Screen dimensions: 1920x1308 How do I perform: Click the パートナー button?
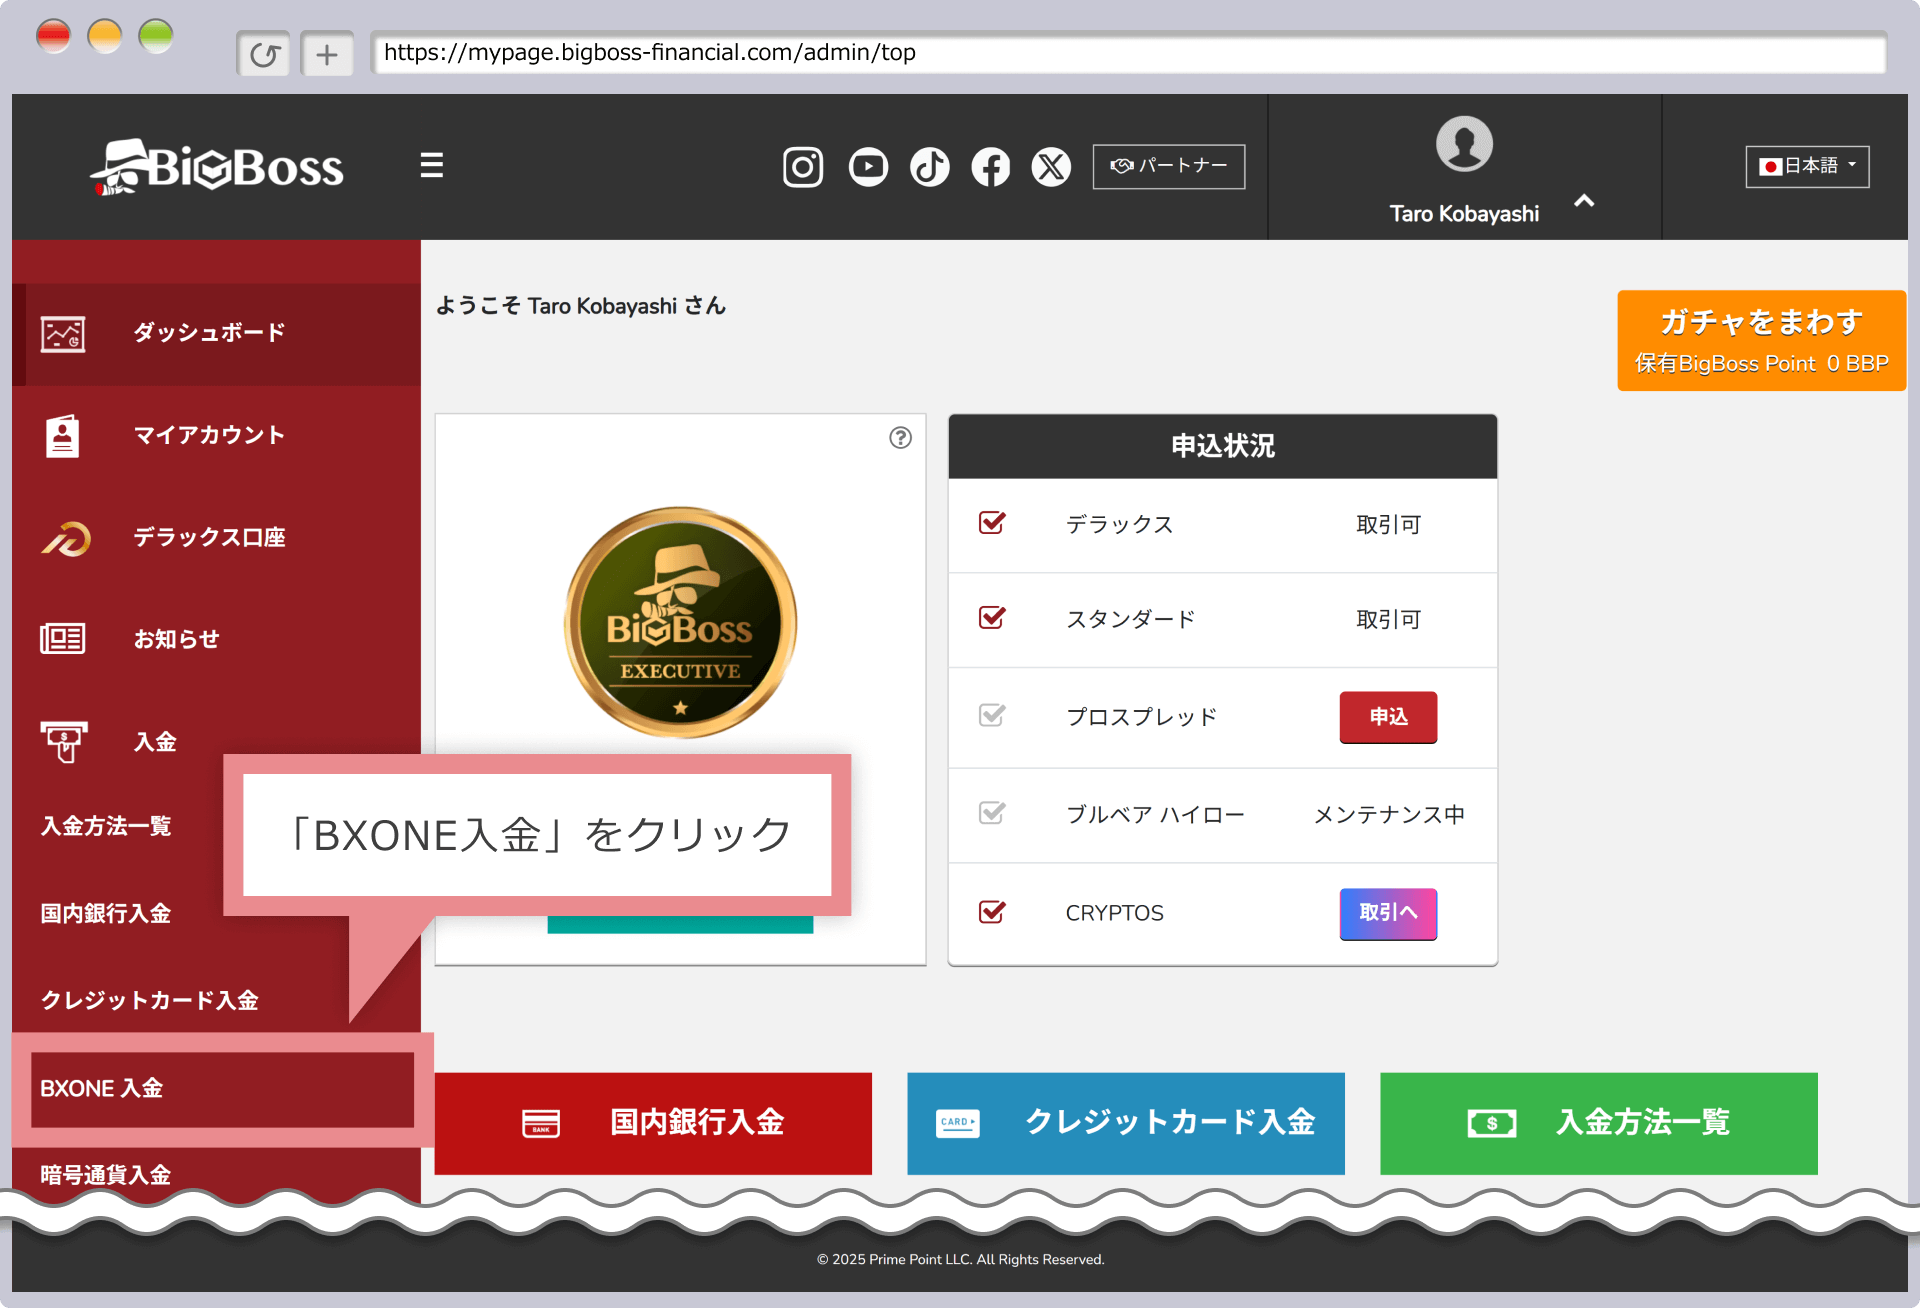pyautogui.click(x=1168, y=166)
